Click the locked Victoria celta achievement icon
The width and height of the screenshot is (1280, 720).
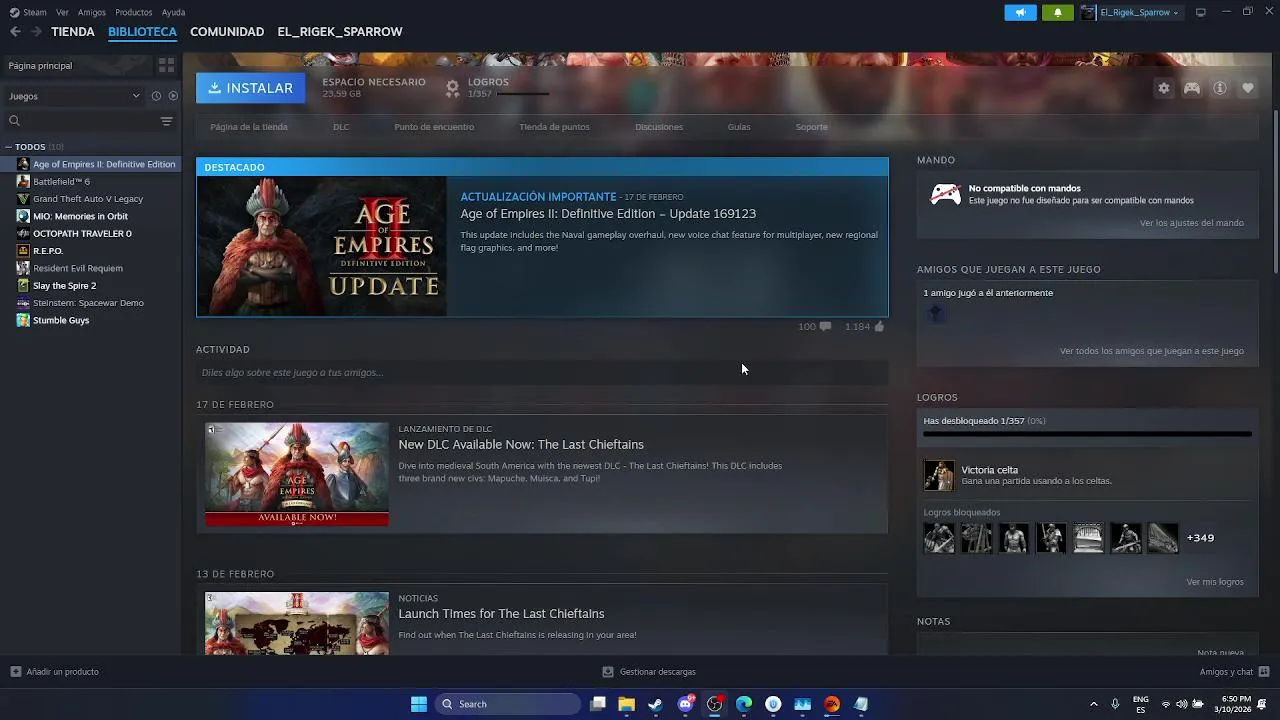[939, 475]
